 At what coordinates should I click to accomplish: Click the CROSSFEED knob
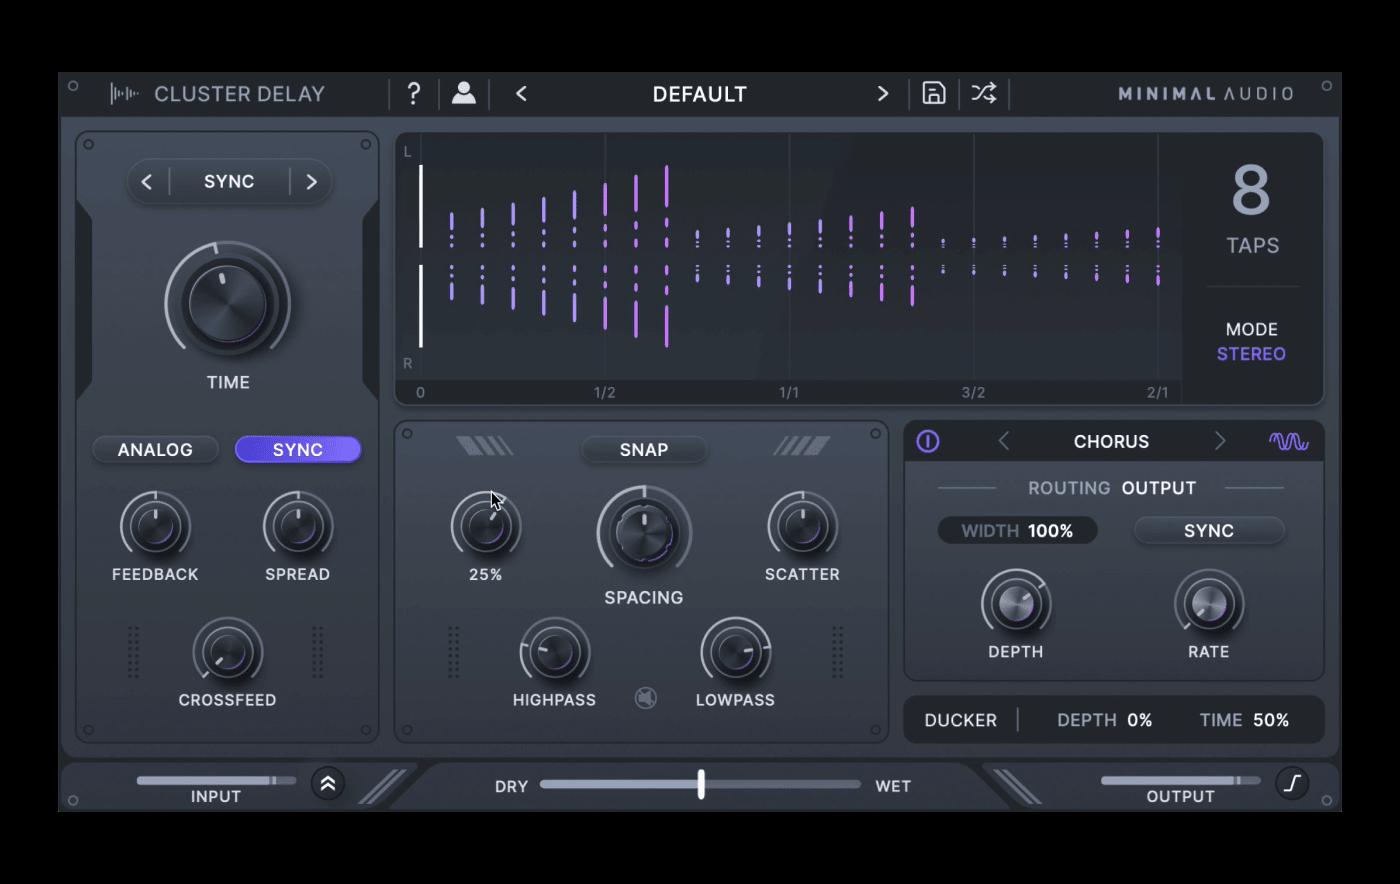pos(228,652)
